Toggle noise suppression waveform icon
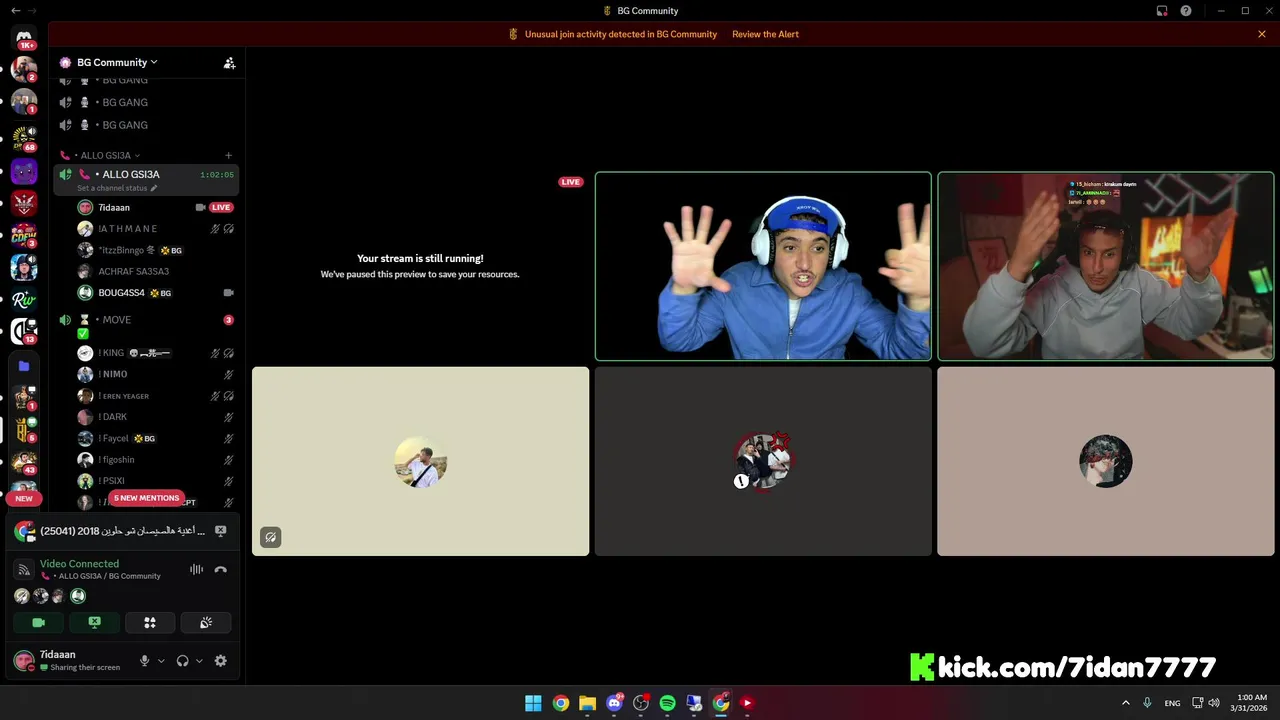The height and width of the screenshot is (720, 1280). pos(196,569)
